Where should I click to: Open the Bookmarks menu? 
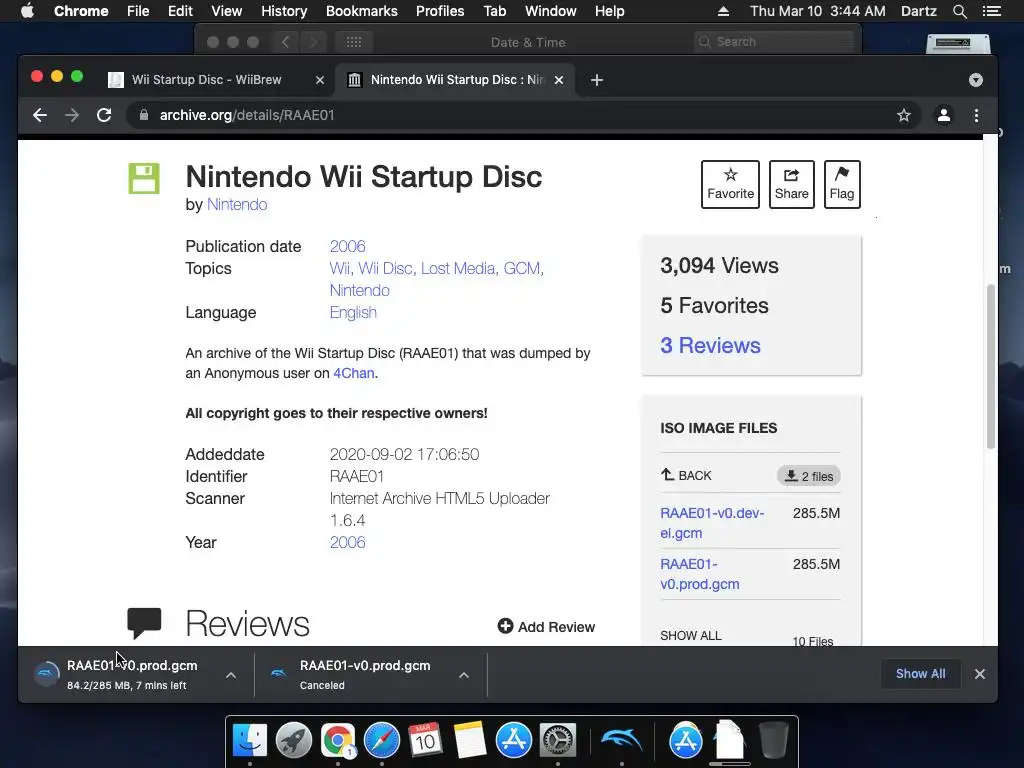tap(362, 11)
